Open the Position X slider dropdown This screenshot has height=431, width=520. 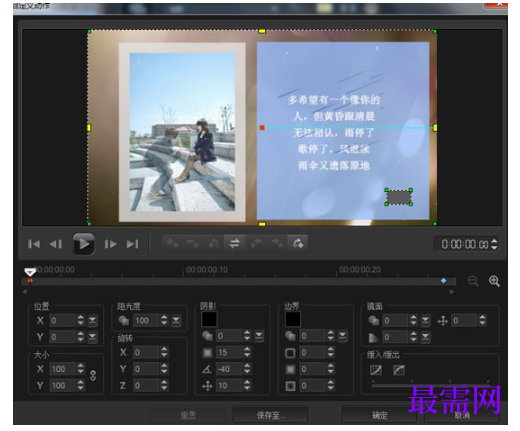[x=92, y=321]
